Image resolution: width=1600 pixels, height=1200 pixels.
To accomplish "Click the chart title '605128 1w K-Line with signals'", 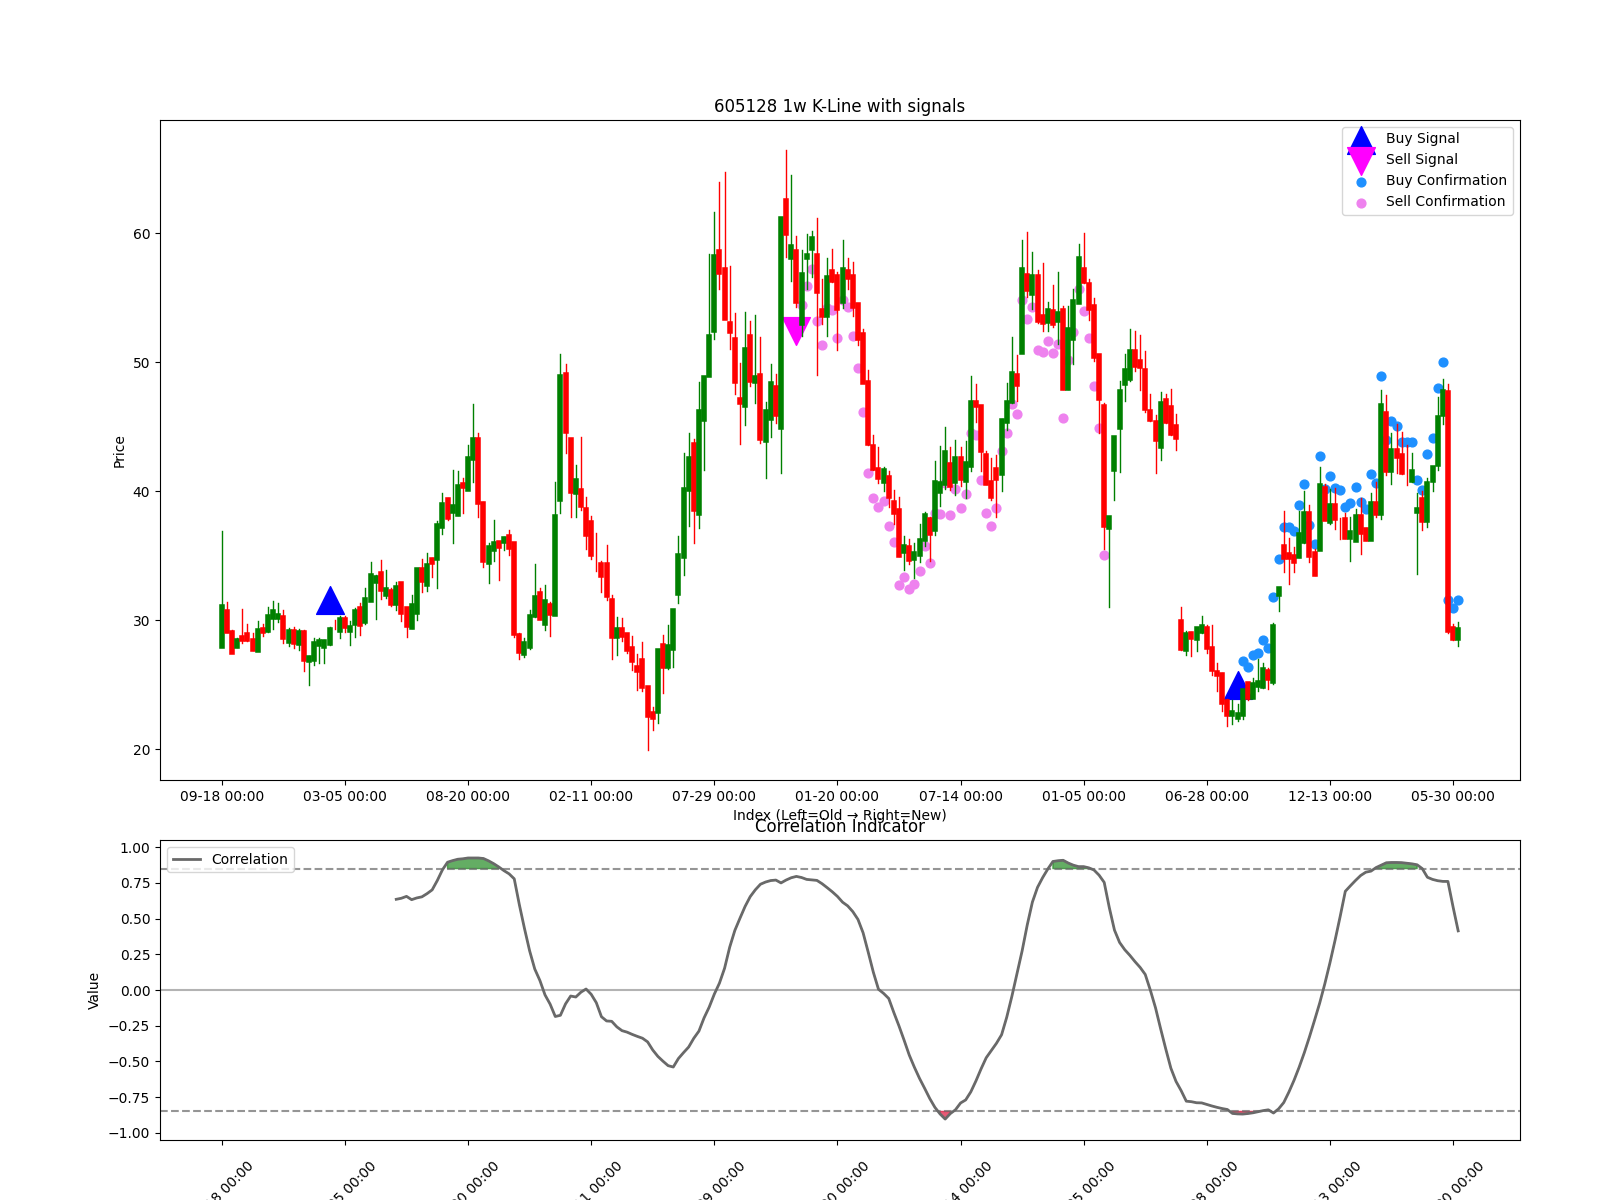I will point(839,106).
